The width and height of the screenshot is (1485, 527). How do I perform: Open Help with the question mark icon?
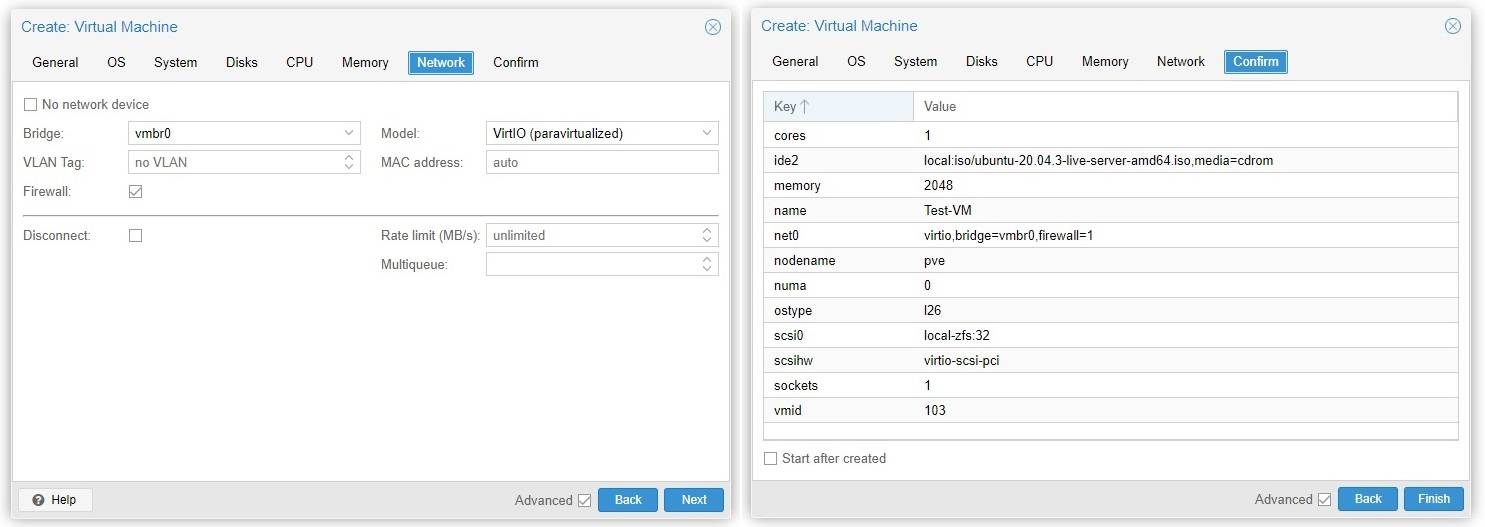coord(54,500)
